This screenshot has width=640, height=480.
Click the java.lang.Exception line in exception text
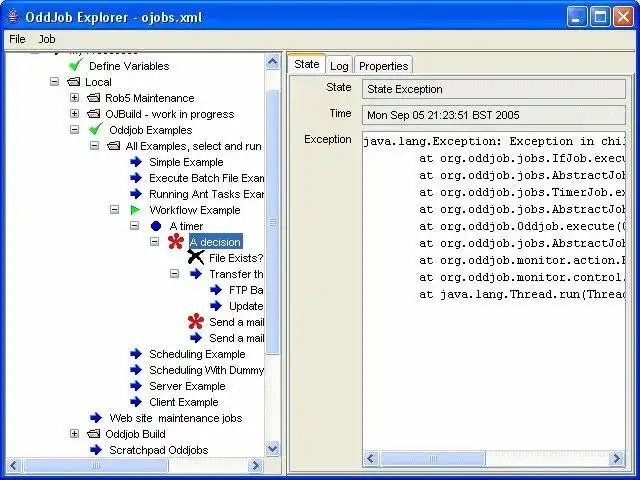coord(494,141)
